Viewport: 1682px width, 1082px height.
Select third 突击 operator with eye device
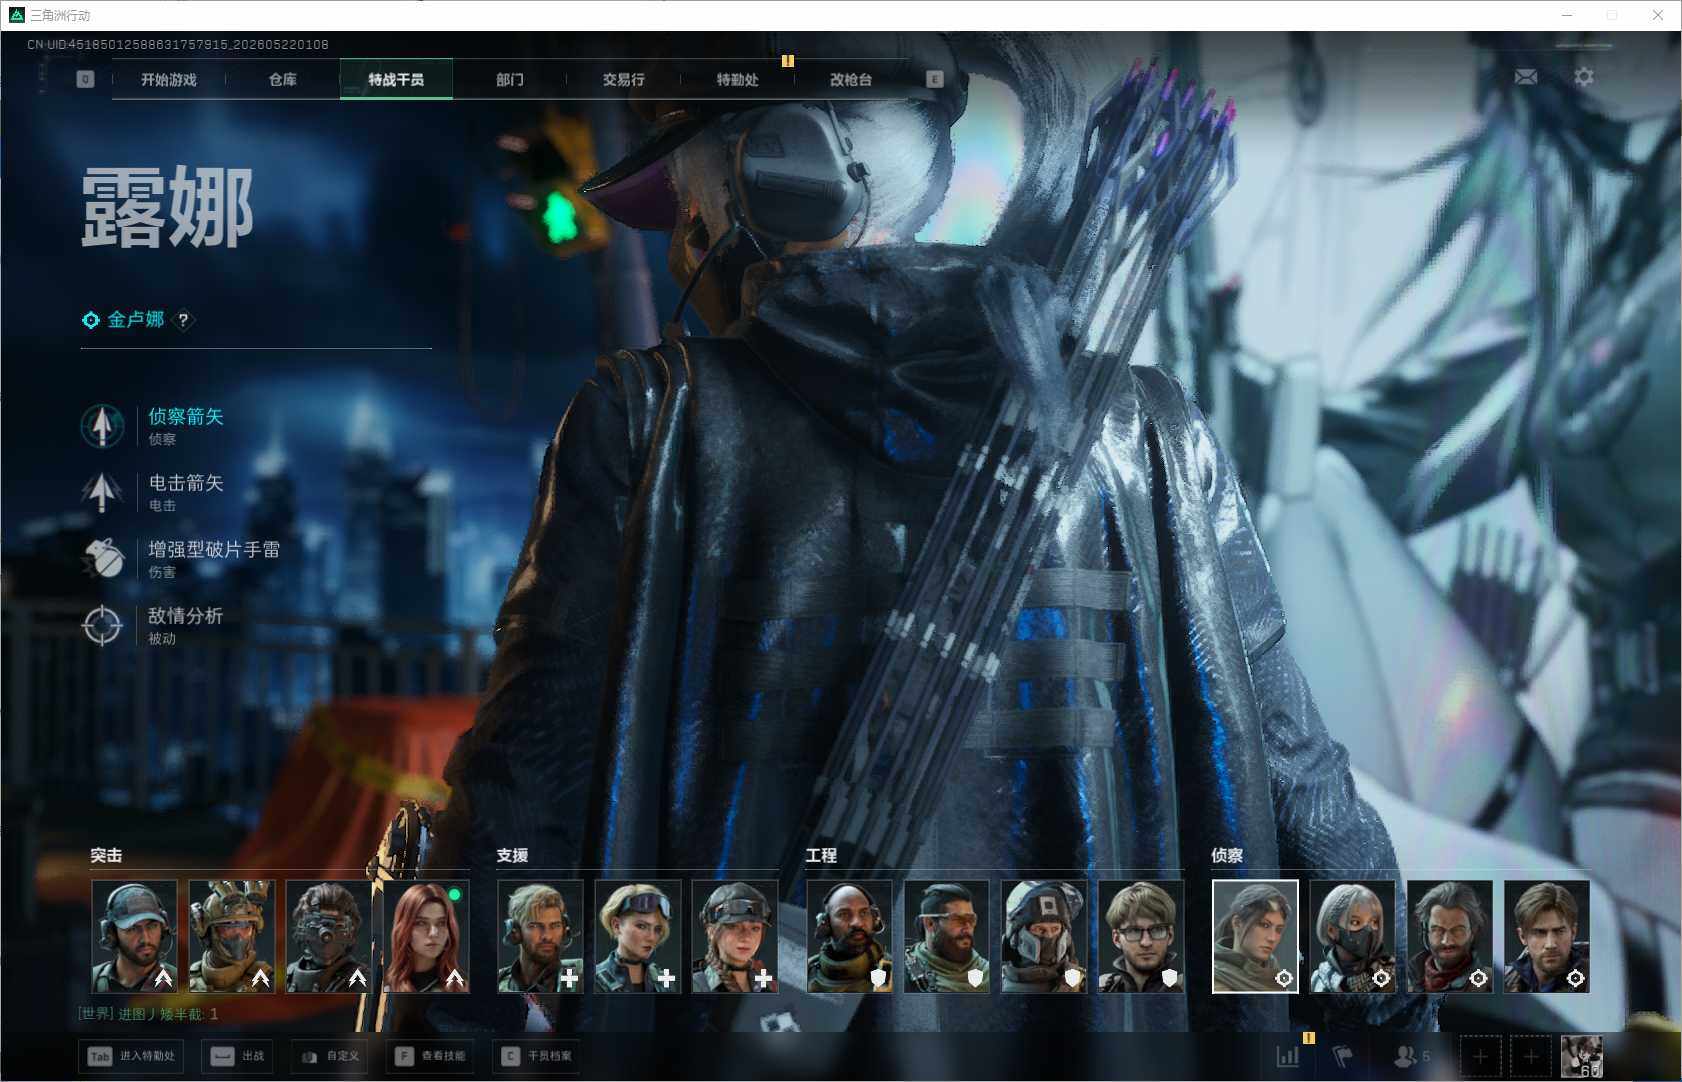pos(328,936)
